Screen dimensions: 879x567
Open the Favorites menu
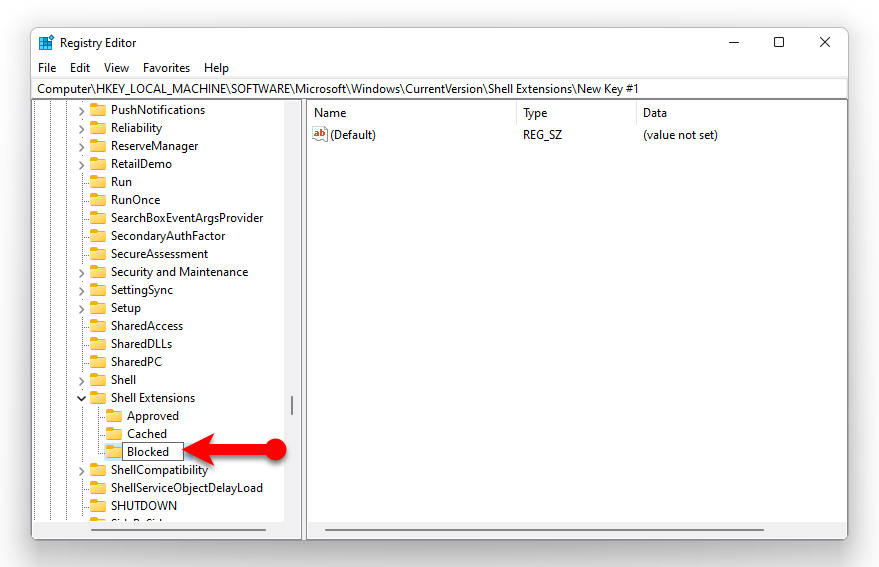point(166,68)
